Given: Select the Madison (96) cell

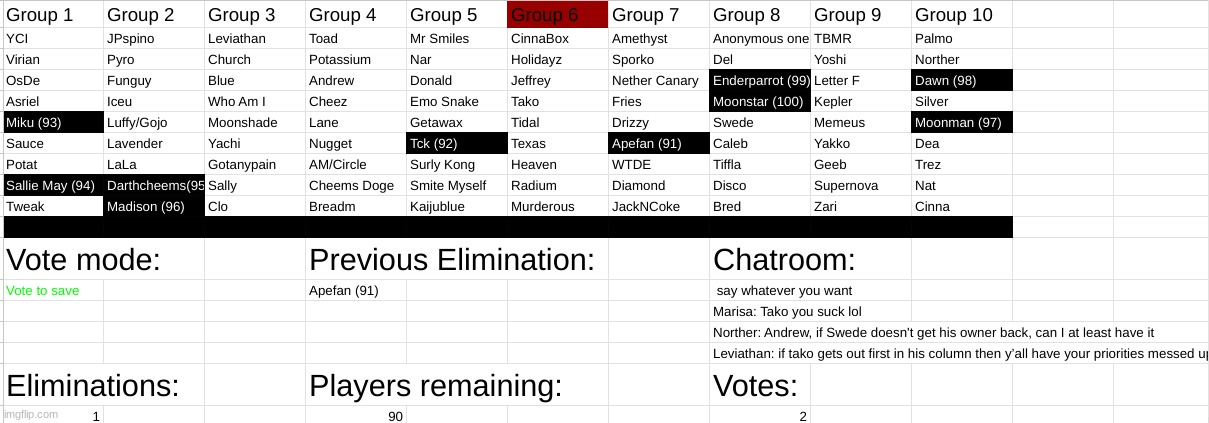Looking at the screenshot, I should coord(154,206).
